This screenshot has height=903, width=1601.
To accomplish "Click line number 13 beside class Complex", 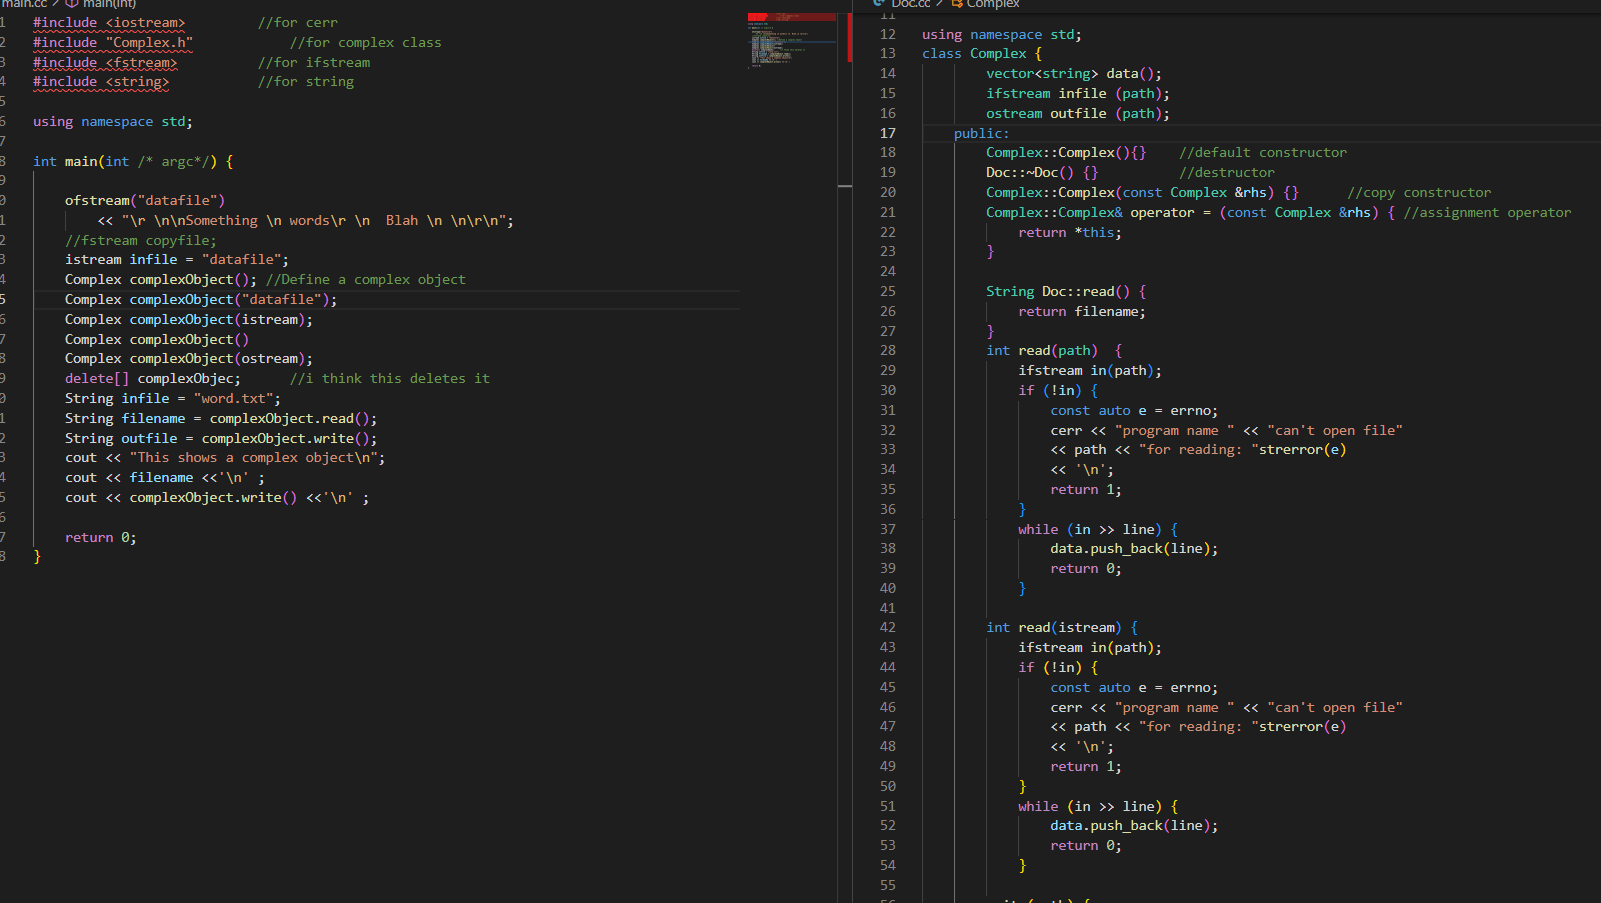I will (888, 54).
